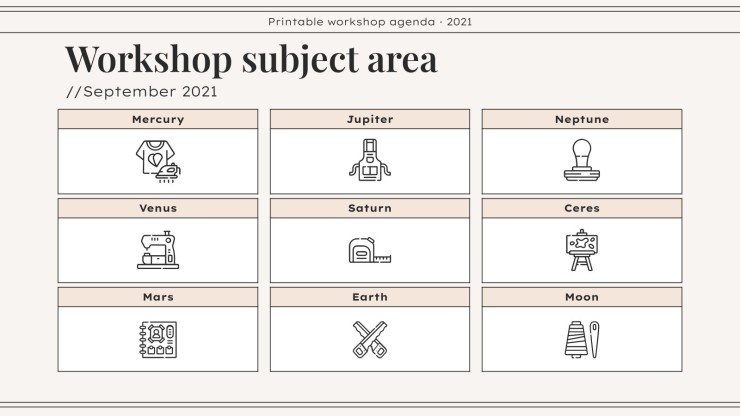Click the Jupiter header label
740x416 pixels.
370,119
